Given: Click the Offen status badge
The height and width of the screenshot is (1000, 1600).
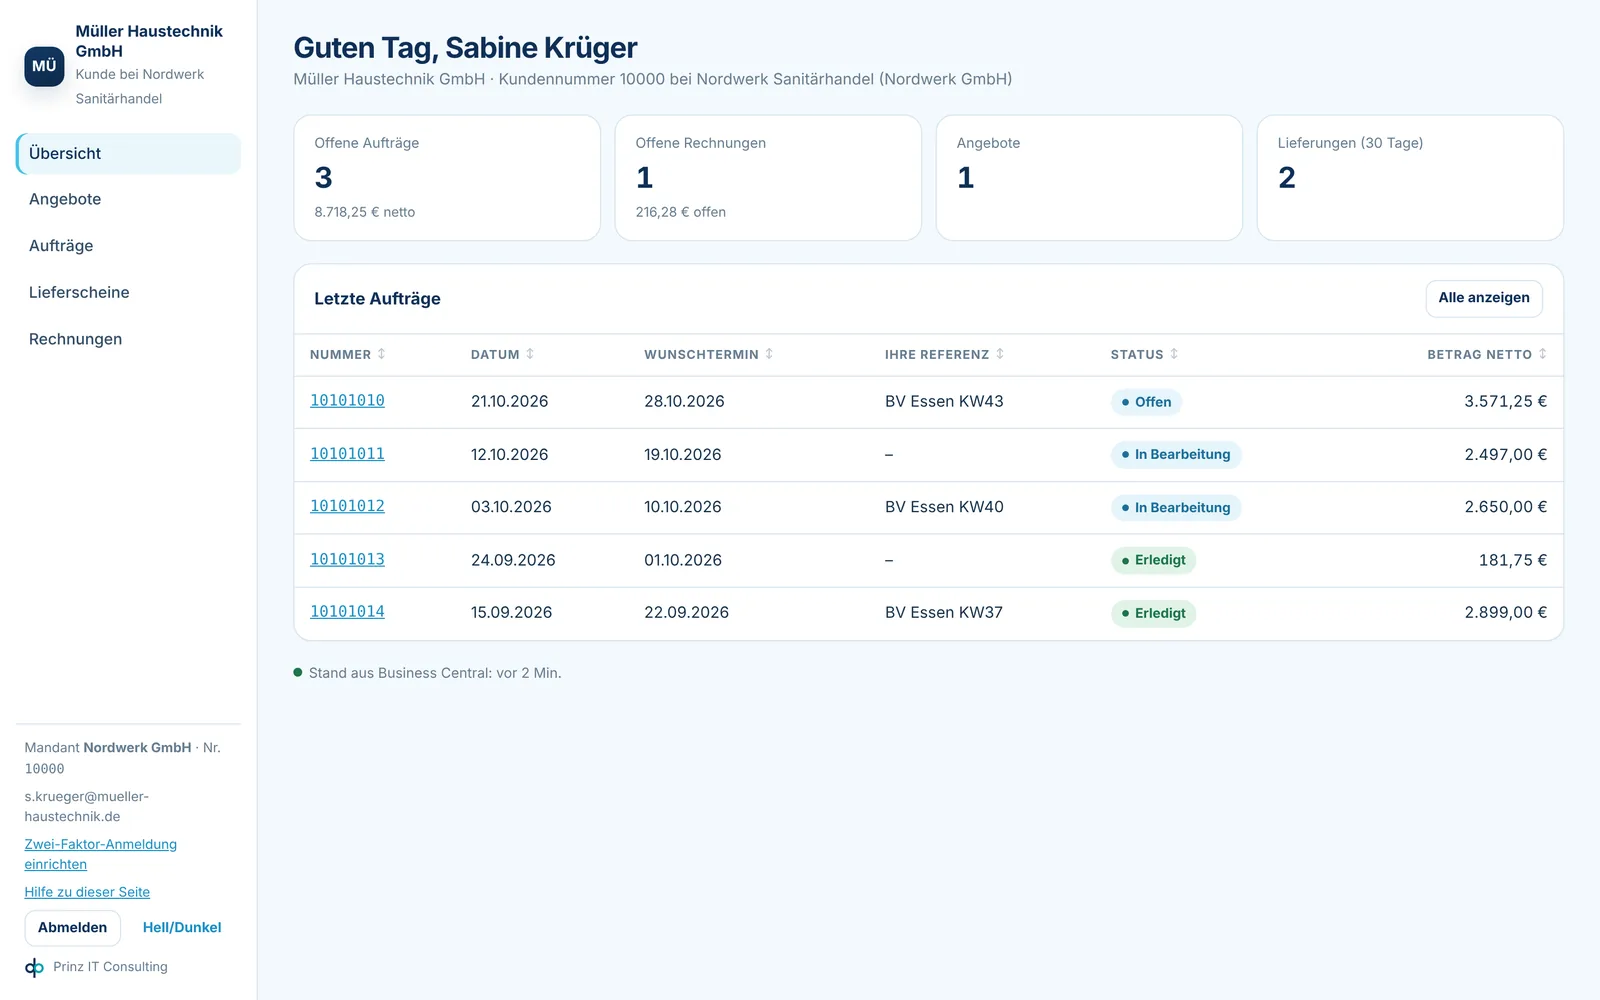Looking at the screenshot, I should click(x=1146, y=402).
